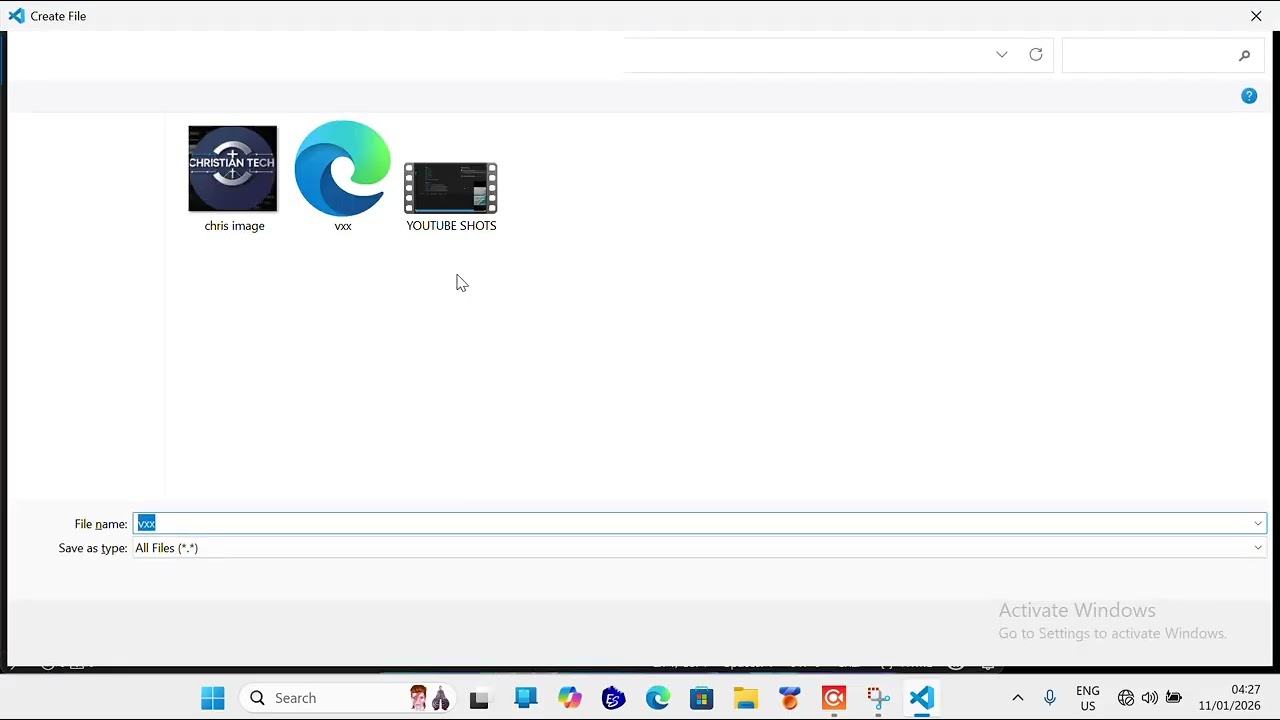This screenshot has height=720, width=1280.
Task: Open Snipping Tool from the taskbar
Action: [878, 698]
